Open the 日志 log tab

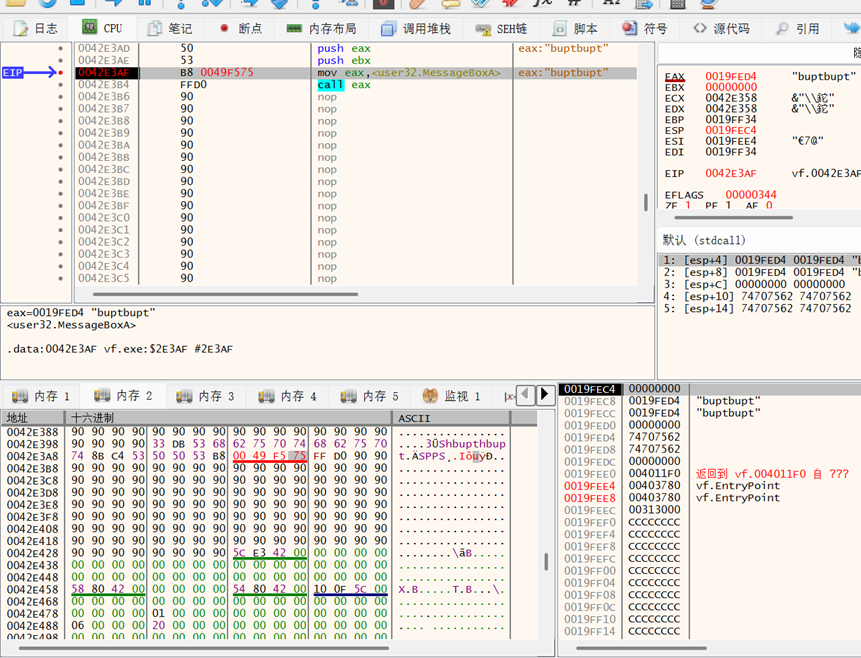(x=36, y=29)
